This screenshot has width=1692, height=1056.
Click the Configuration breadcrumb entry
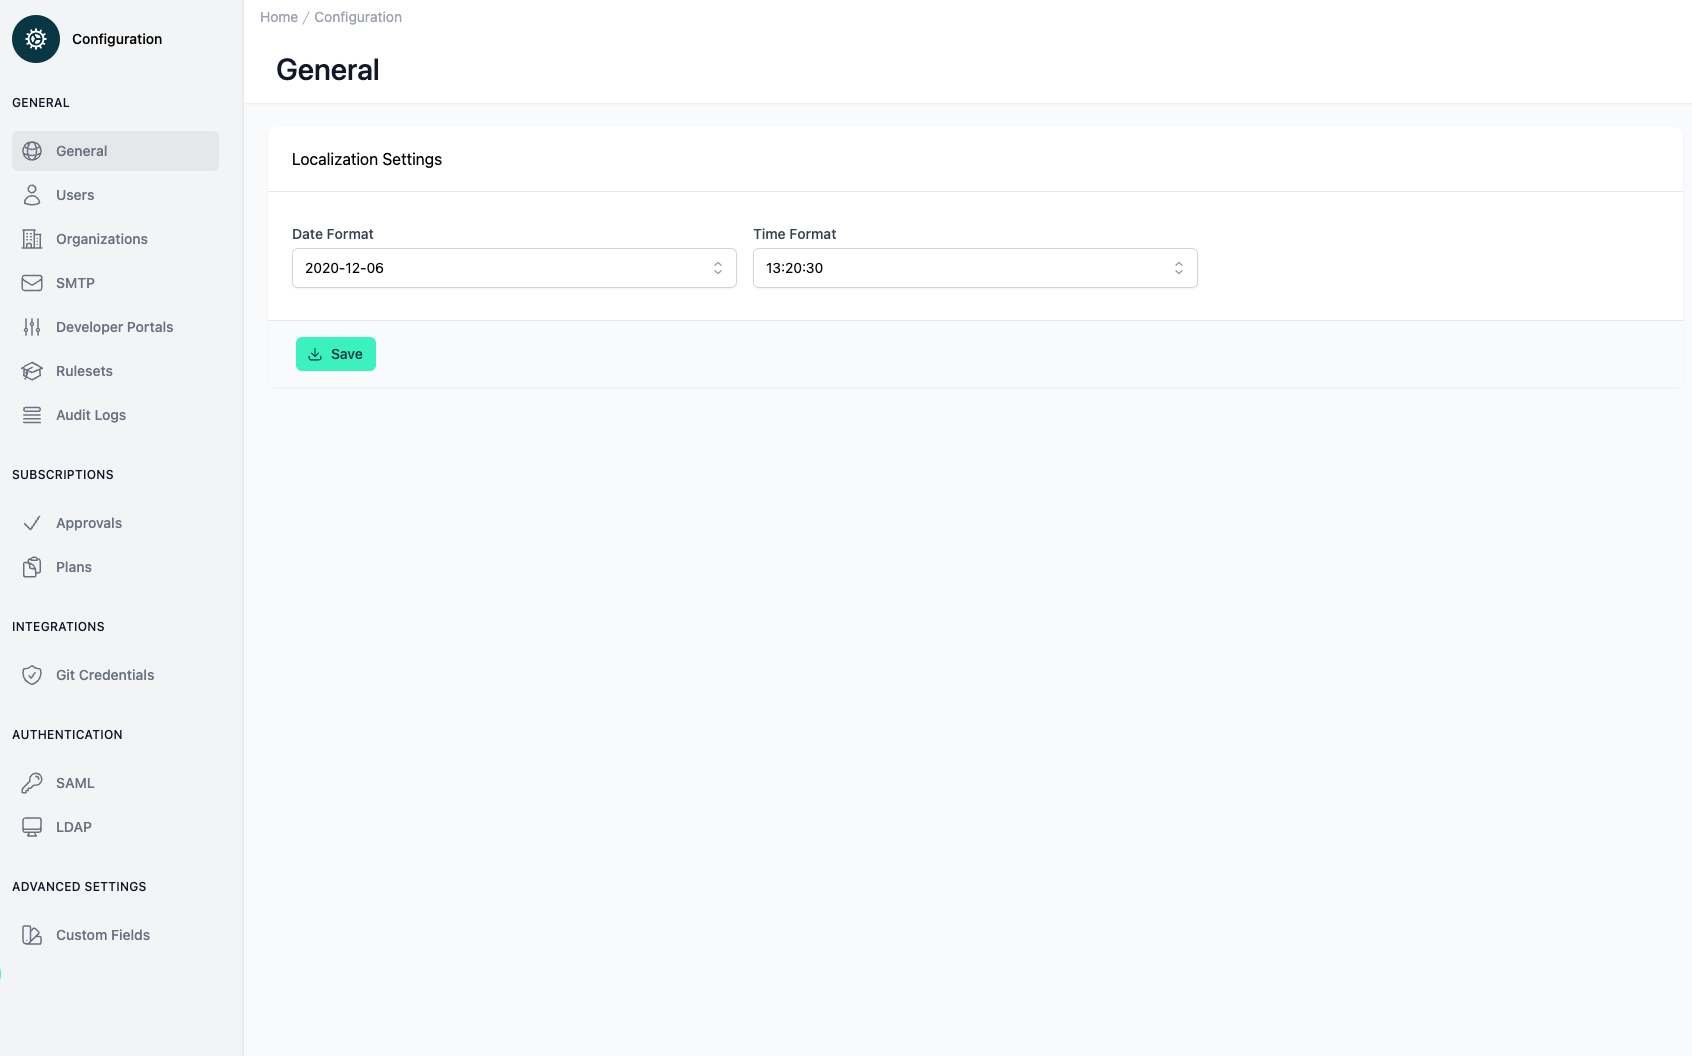click(357, 16)
